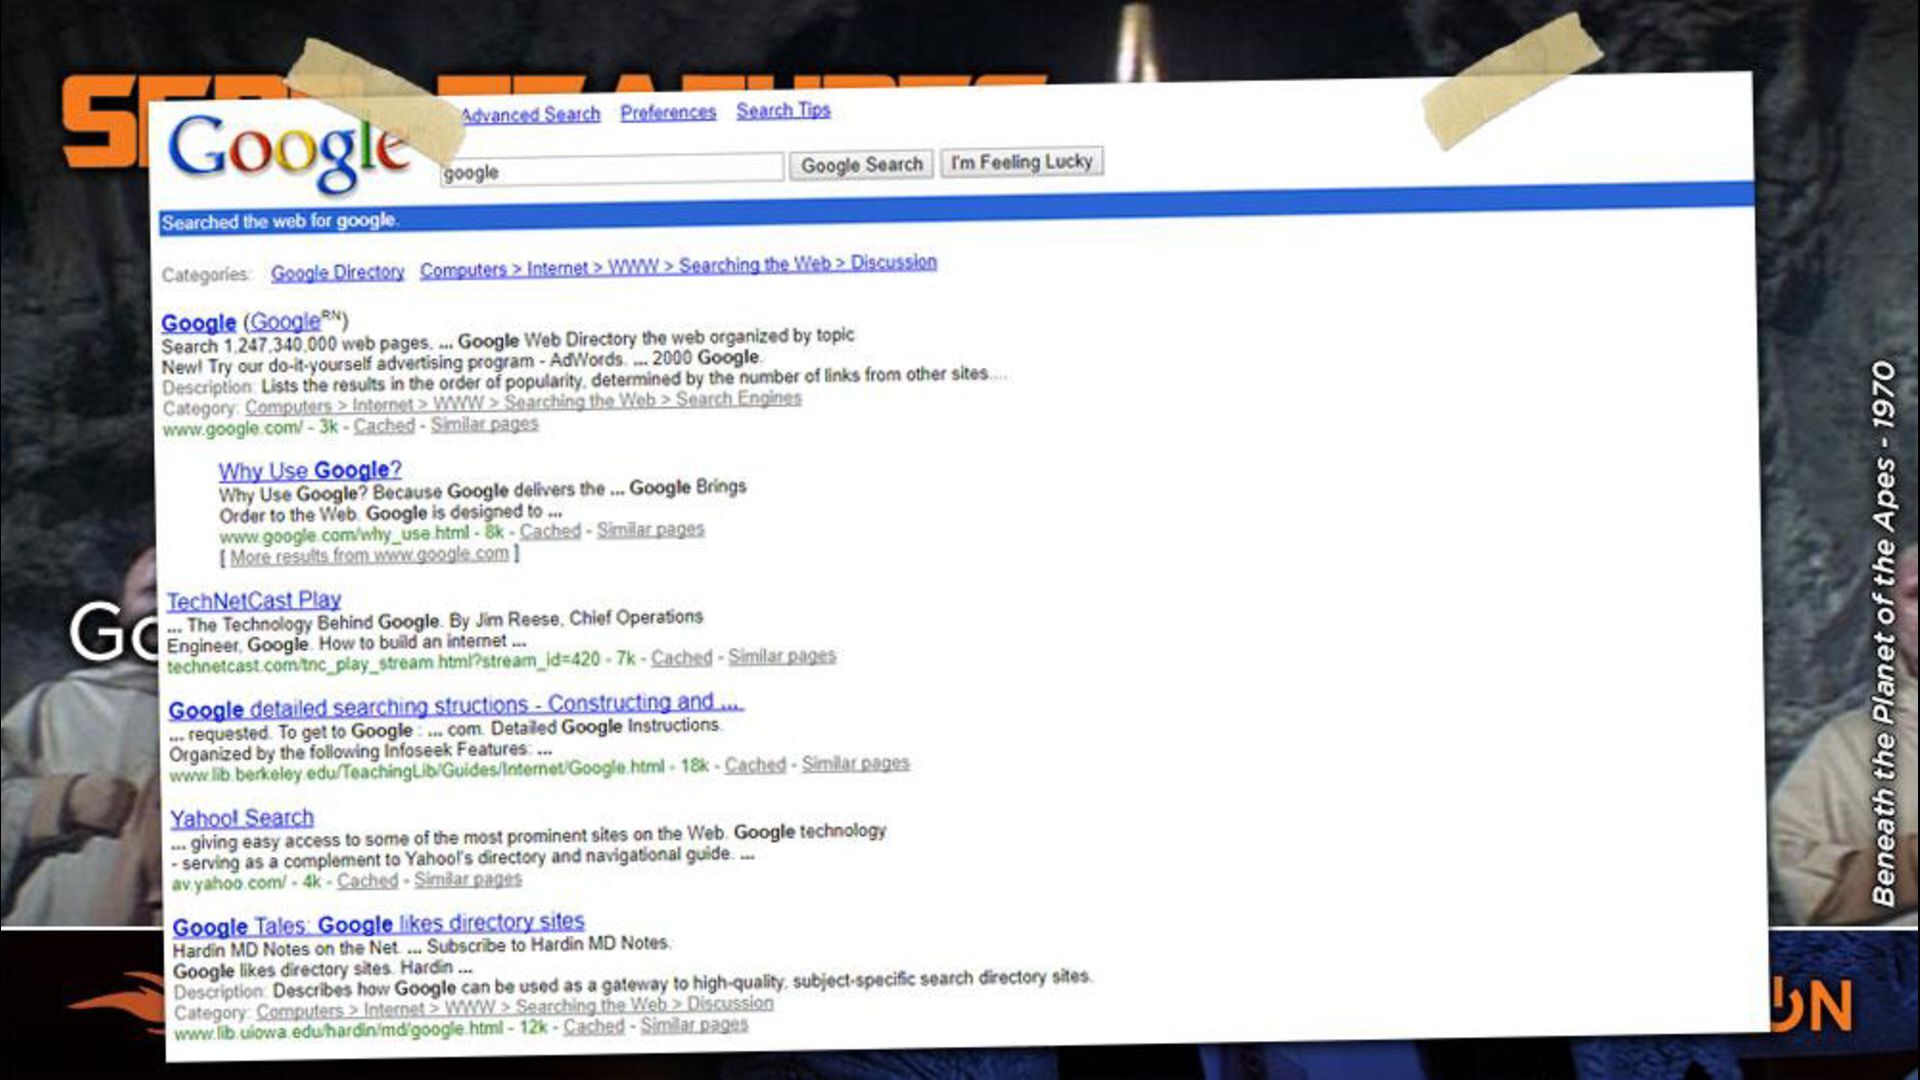Open Cached link for www.google.com/ result
Viewport: 1920px width, 1080px height.
click(383, 426)
